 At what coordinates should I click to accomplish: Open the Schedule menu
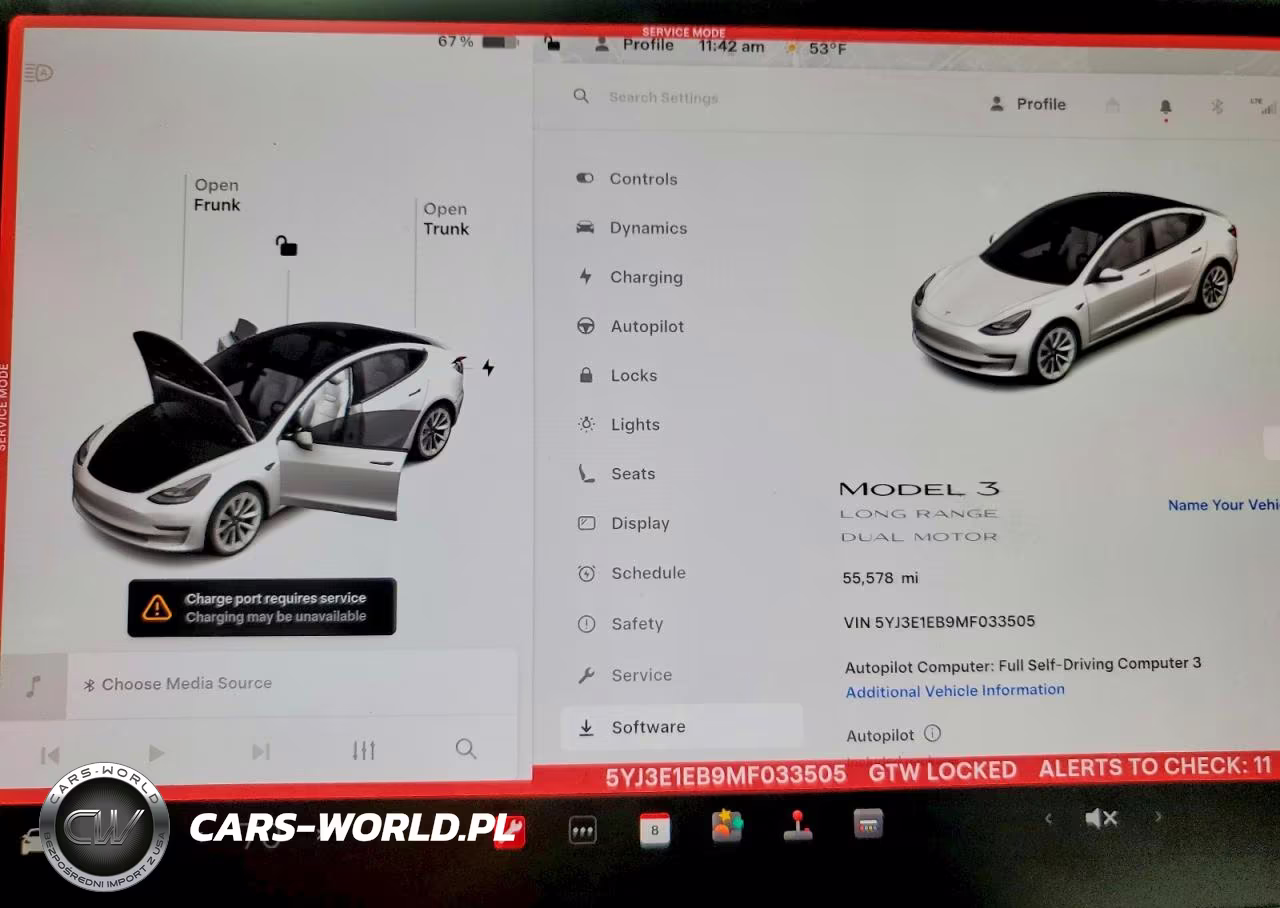(631, 573)
